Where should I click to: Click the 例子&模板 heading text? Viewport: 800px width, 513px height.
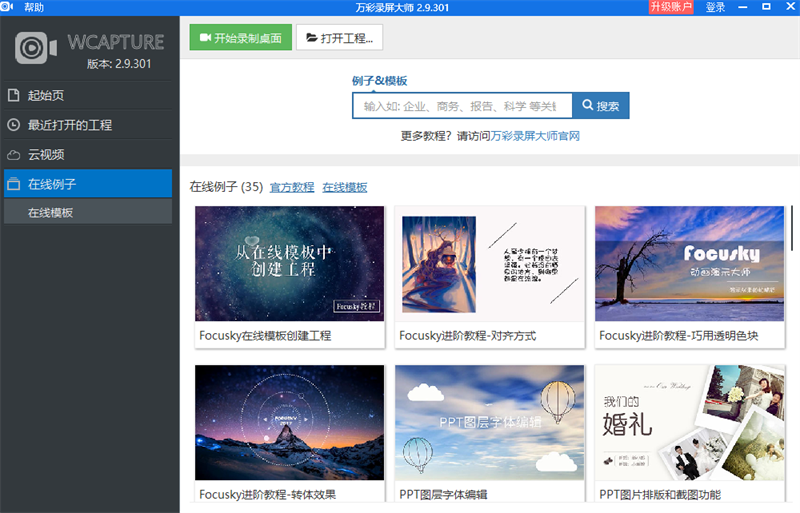pyautogui.click(x=380, y=81)
